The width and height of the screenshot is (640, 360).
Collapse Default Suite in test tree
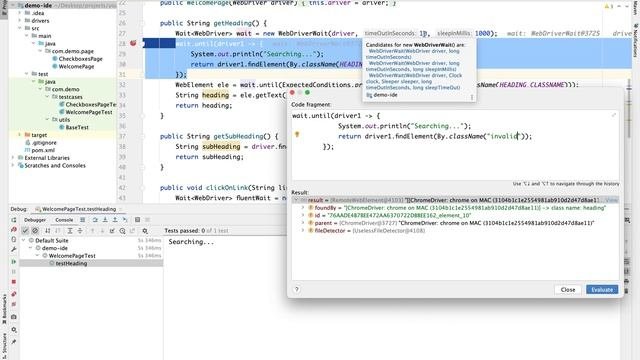pyautogui.click(x=23, y=240)
